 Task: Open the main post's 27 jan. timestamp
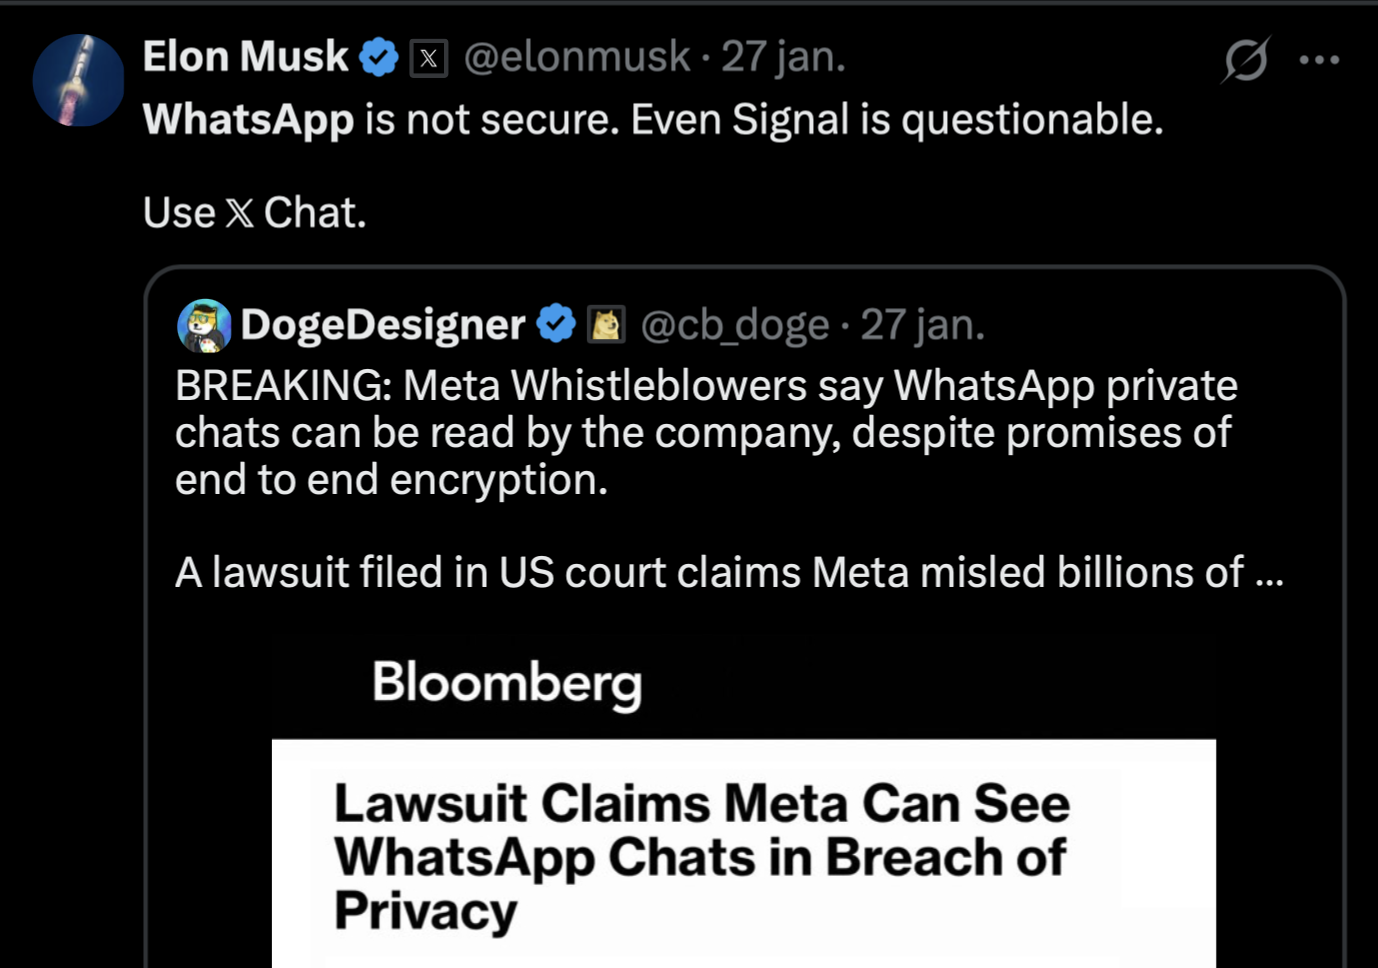pos(783,57)
